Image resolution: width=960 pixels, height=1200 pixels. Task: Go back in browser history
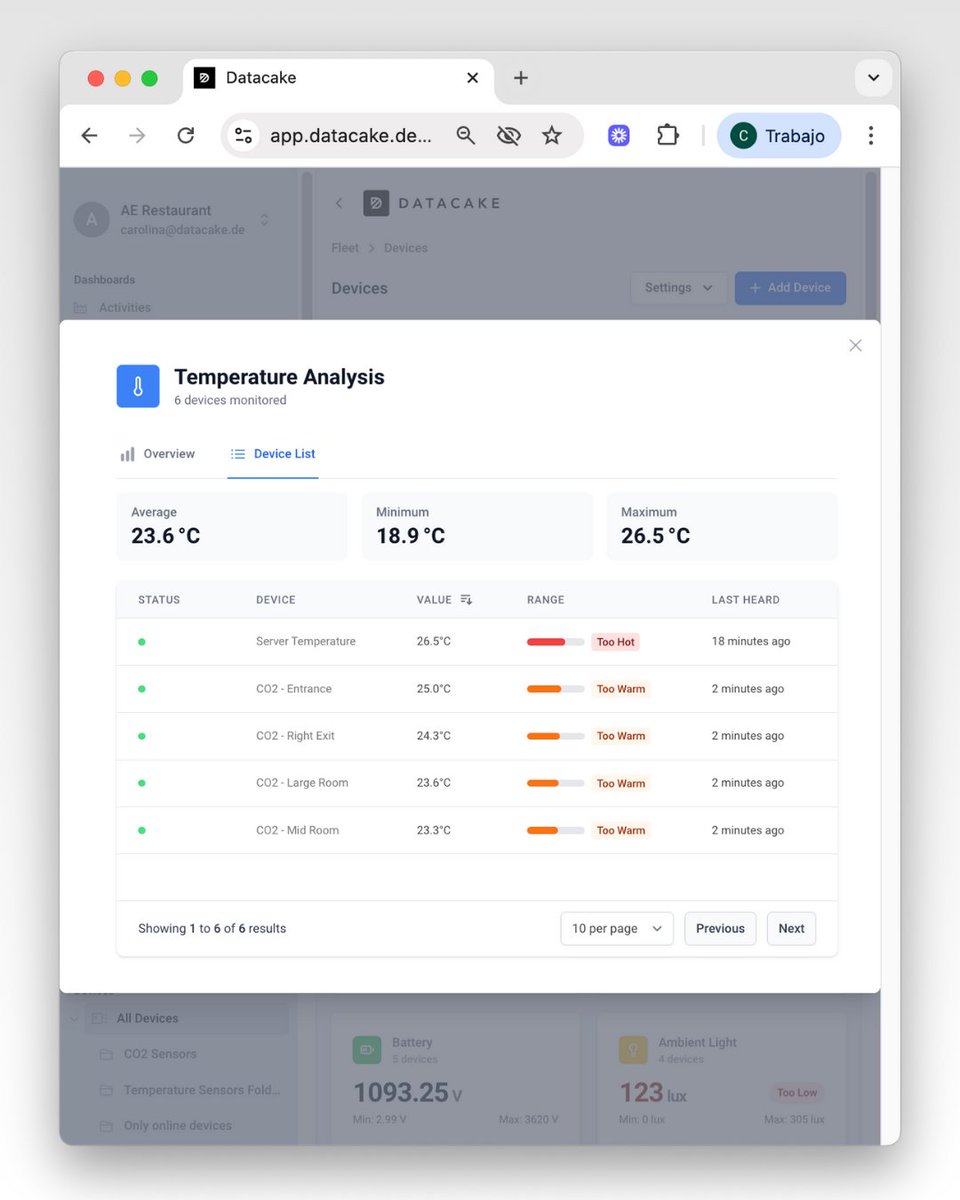[x=90, y=136]
